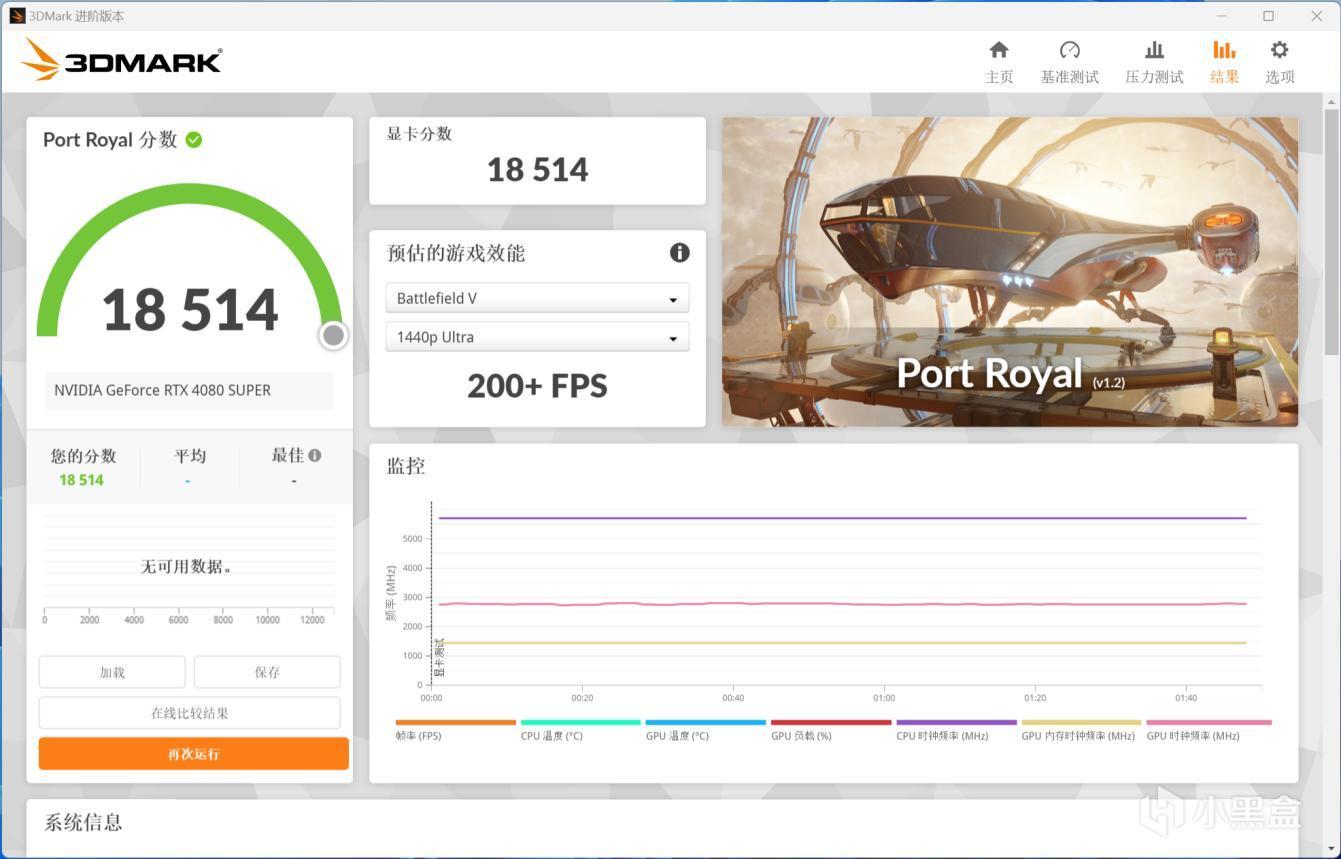
Task: Click the 显卡测试 marker on the monitoring chart
Action: 439,658
